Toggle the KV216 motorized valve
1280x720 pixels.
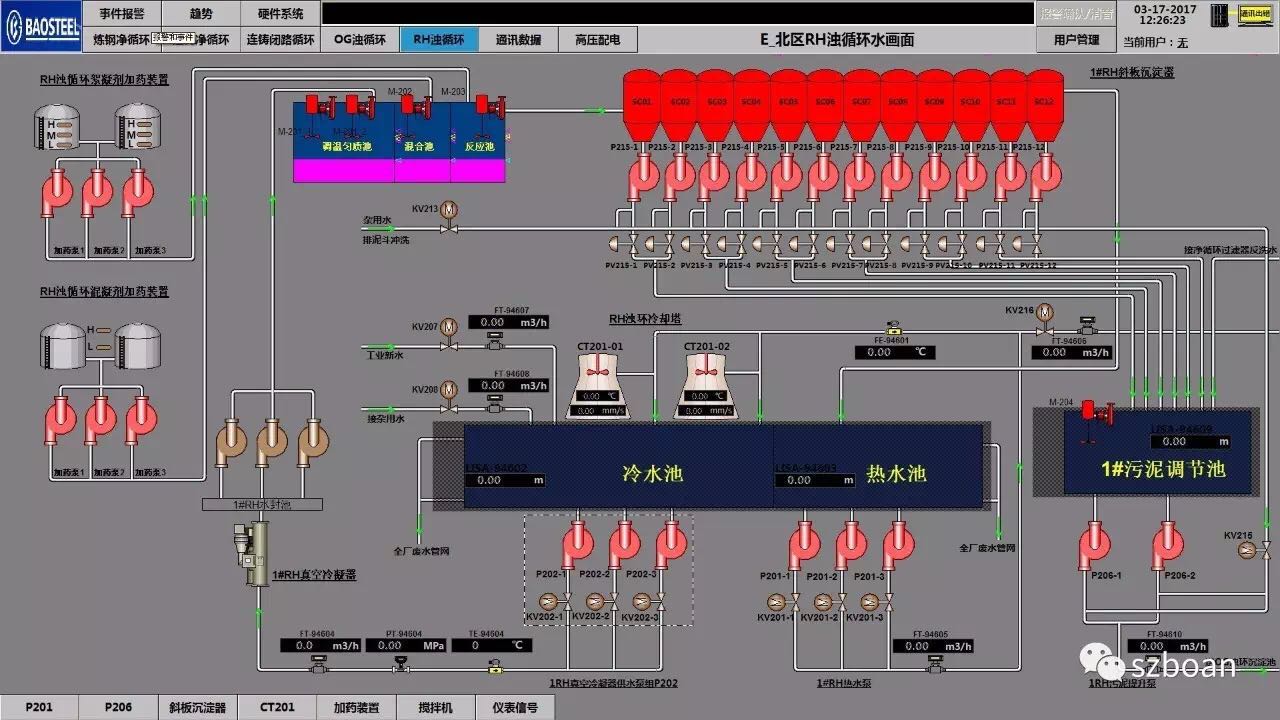(x=1045, y=311)
